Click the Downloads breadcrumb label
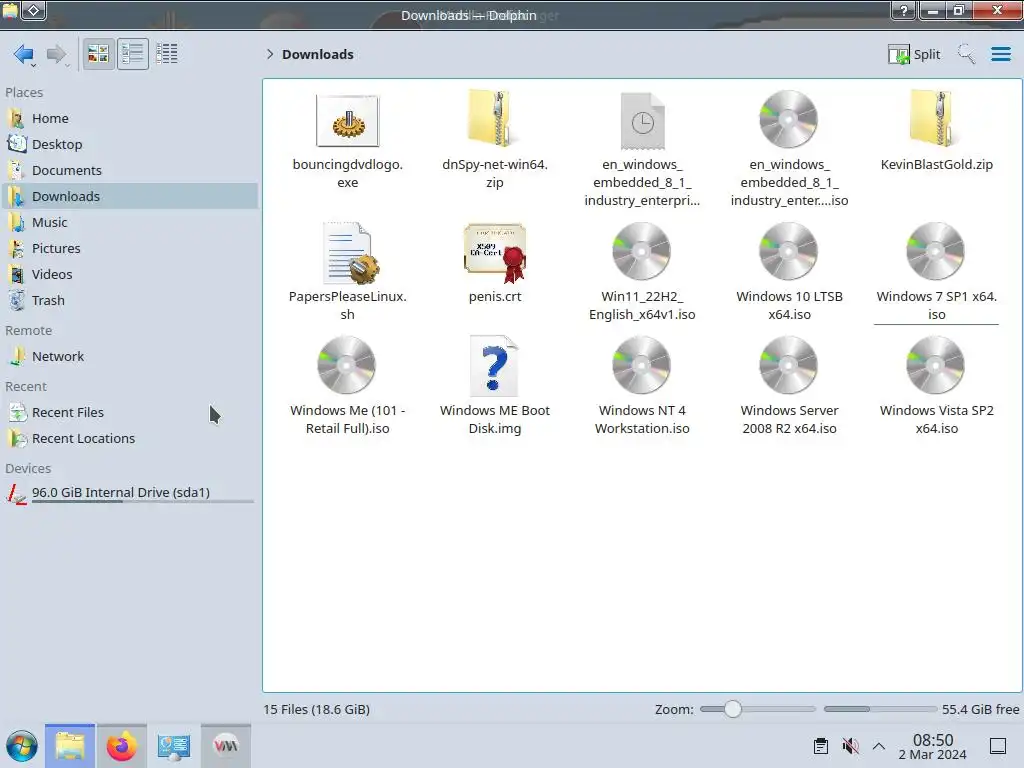The width and height of the screenshot is (1024, 768). pyautogui.click(x=317, y=54)
